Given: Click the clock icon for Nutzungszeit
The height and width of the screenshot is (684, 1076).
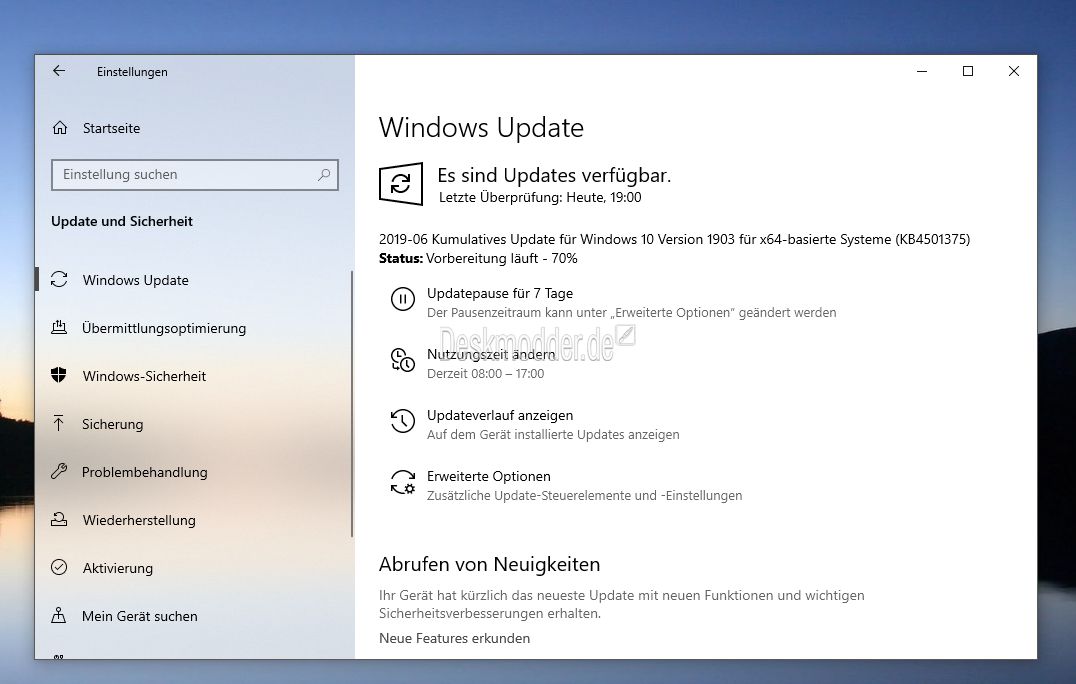Looking at the screenshot, I should [x=403, y=360].
